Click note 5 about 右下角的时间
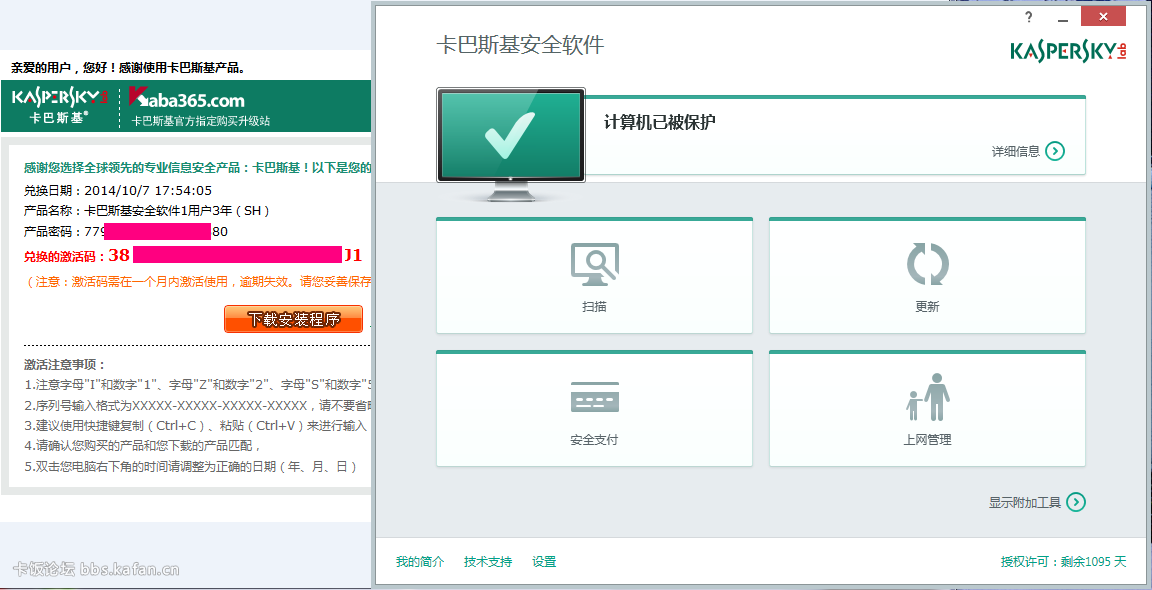This screenshot has height=590, width=1152. click(190, 467)
